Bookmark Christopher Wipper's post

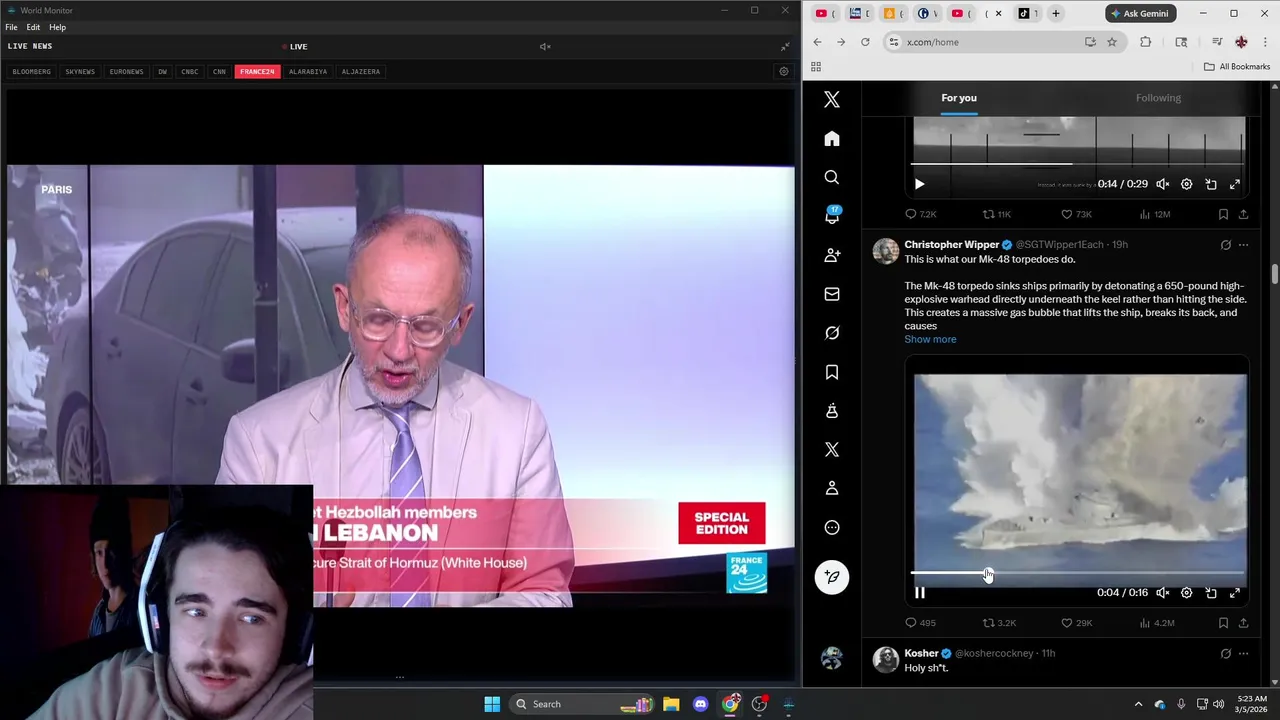pos(1223,623)
